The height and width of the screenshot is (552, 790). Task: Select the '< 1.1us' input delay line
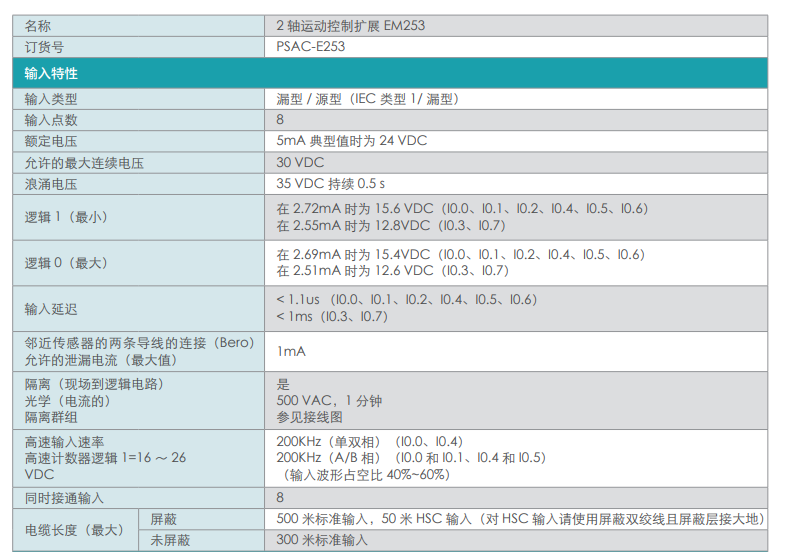click(407, 300)
